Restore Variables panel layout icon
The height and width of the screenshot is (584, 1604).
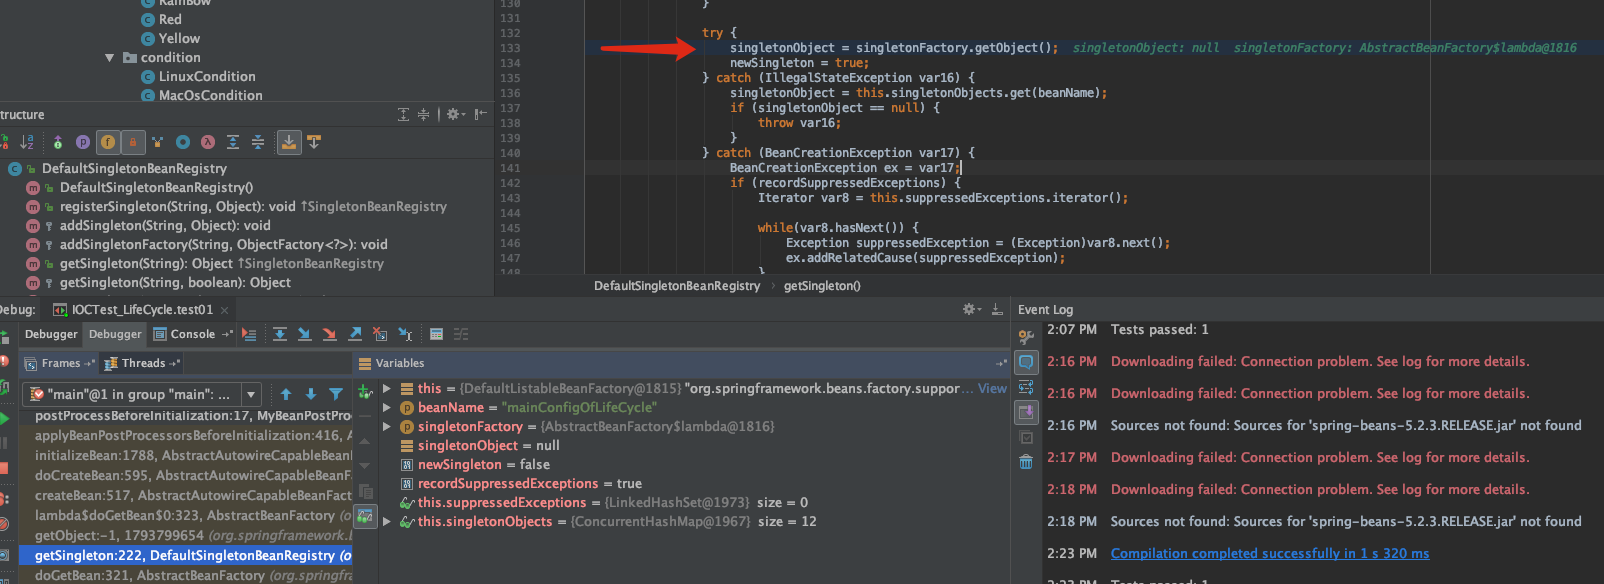coord(1001,363)
